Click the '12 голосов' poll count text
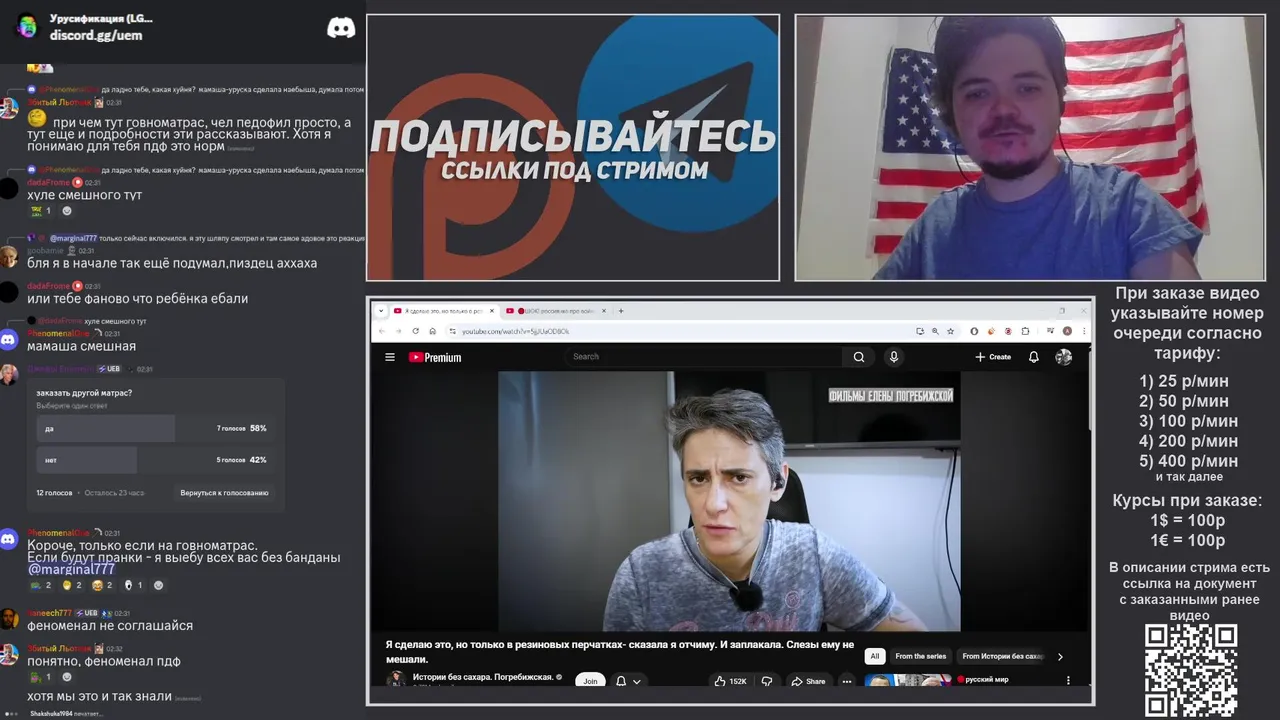This screenshot has width=1280, height=720. (54, 493)
